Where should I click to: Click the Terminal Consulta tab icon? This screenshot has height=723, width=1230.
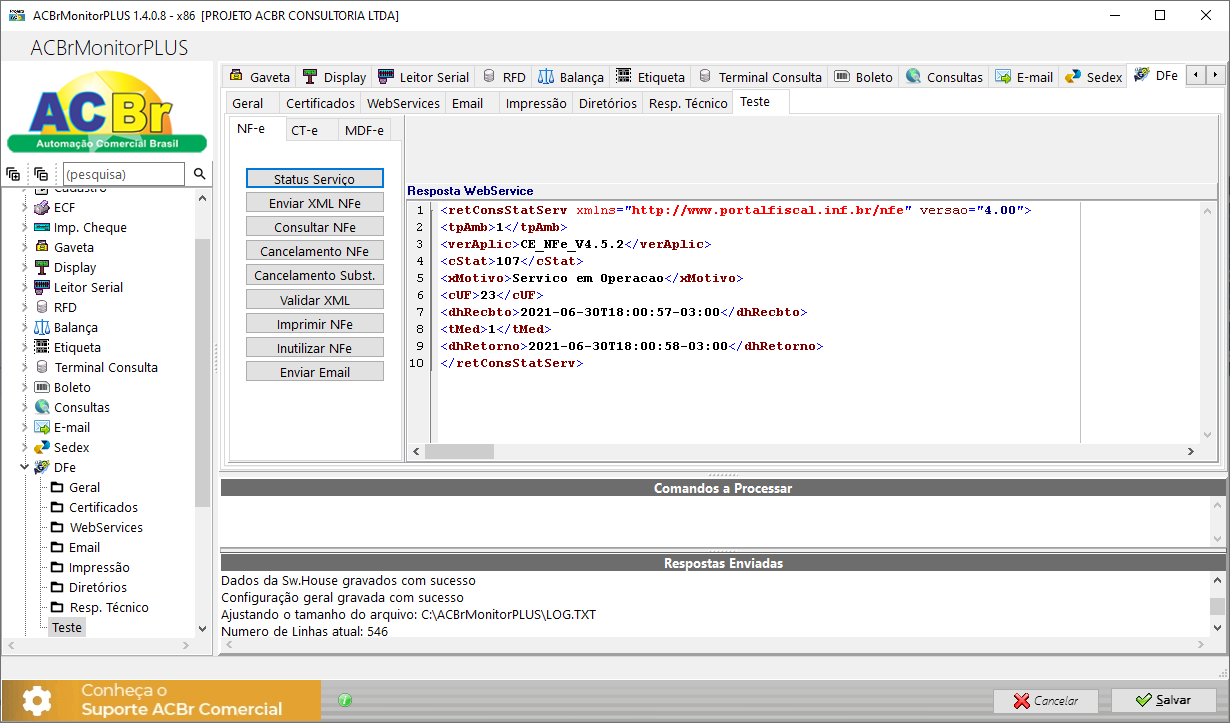[705, 76]
